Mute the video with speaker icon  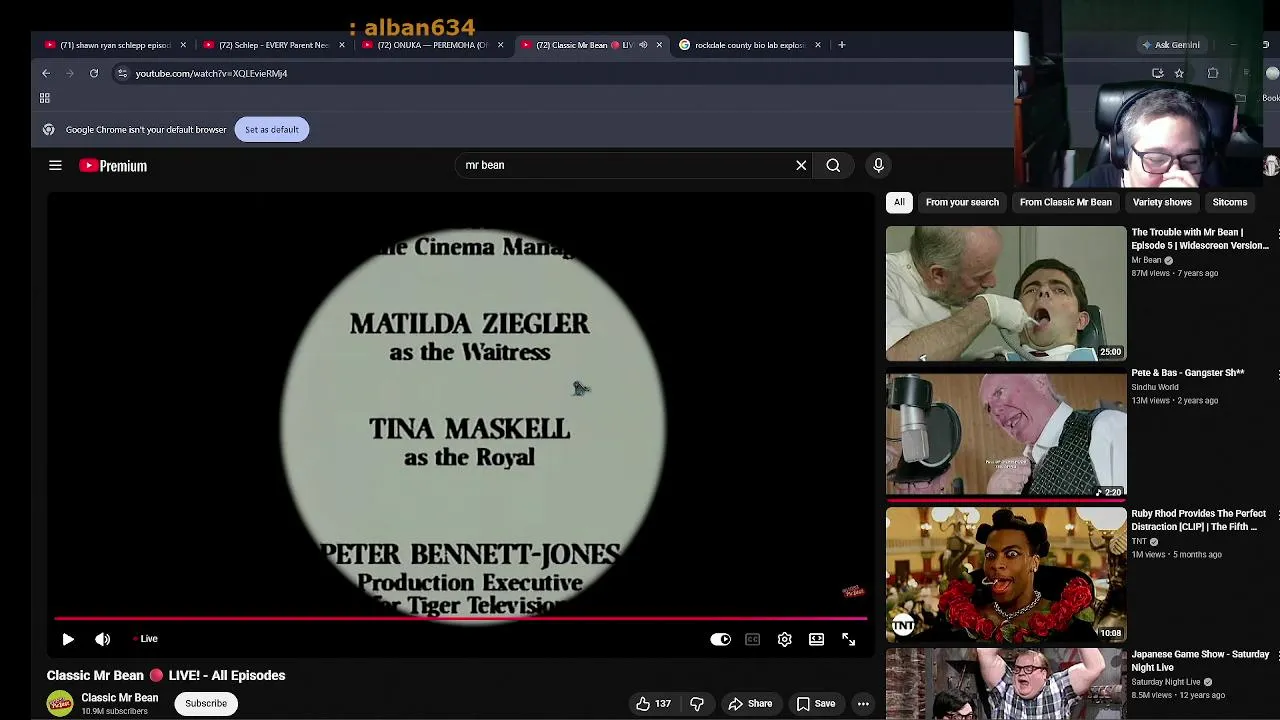pyautogui.click(x=103, y=639)
